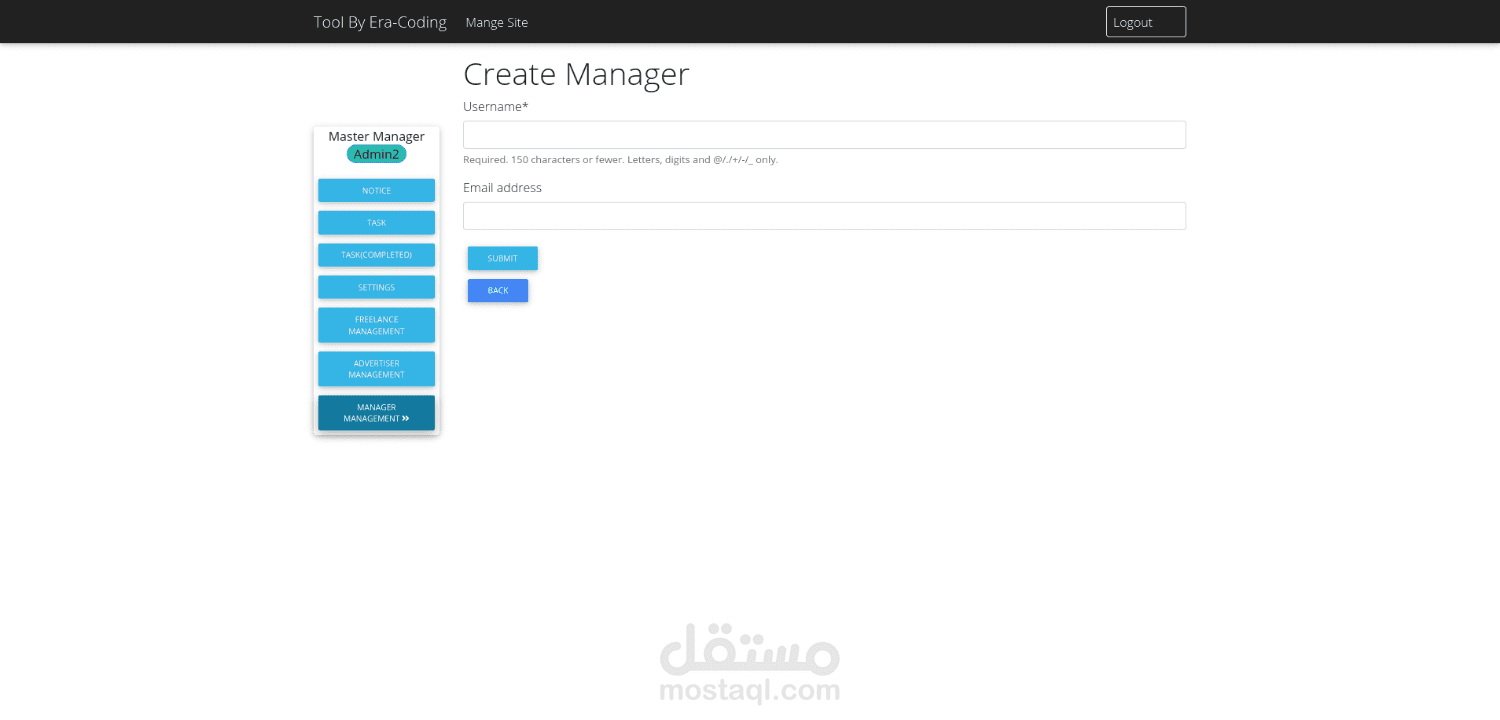Click the Logout button
The image size is (1500, 720).
pyautogui.click(x=1145, y=22)
